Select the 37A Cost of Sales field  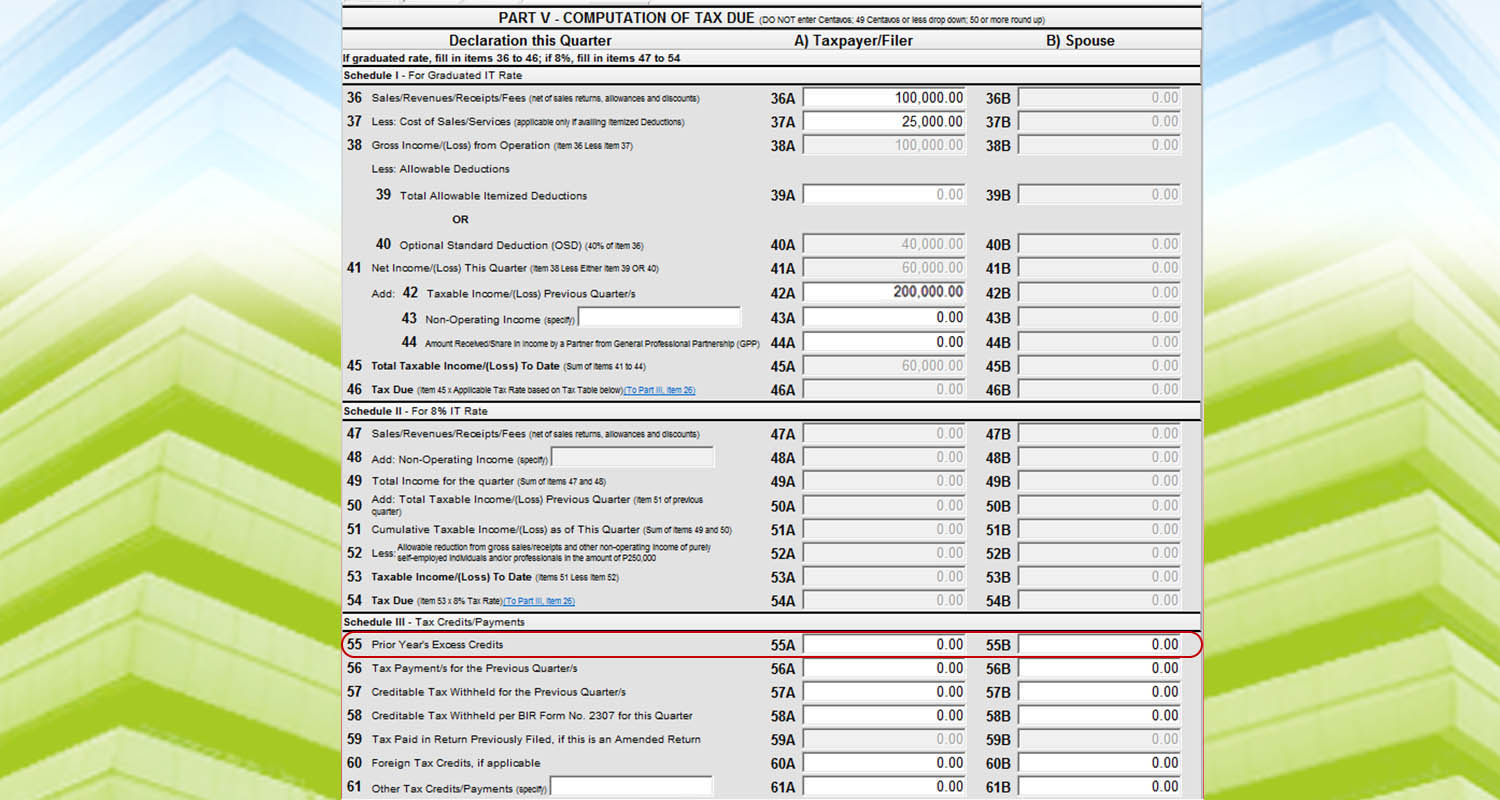884,122
